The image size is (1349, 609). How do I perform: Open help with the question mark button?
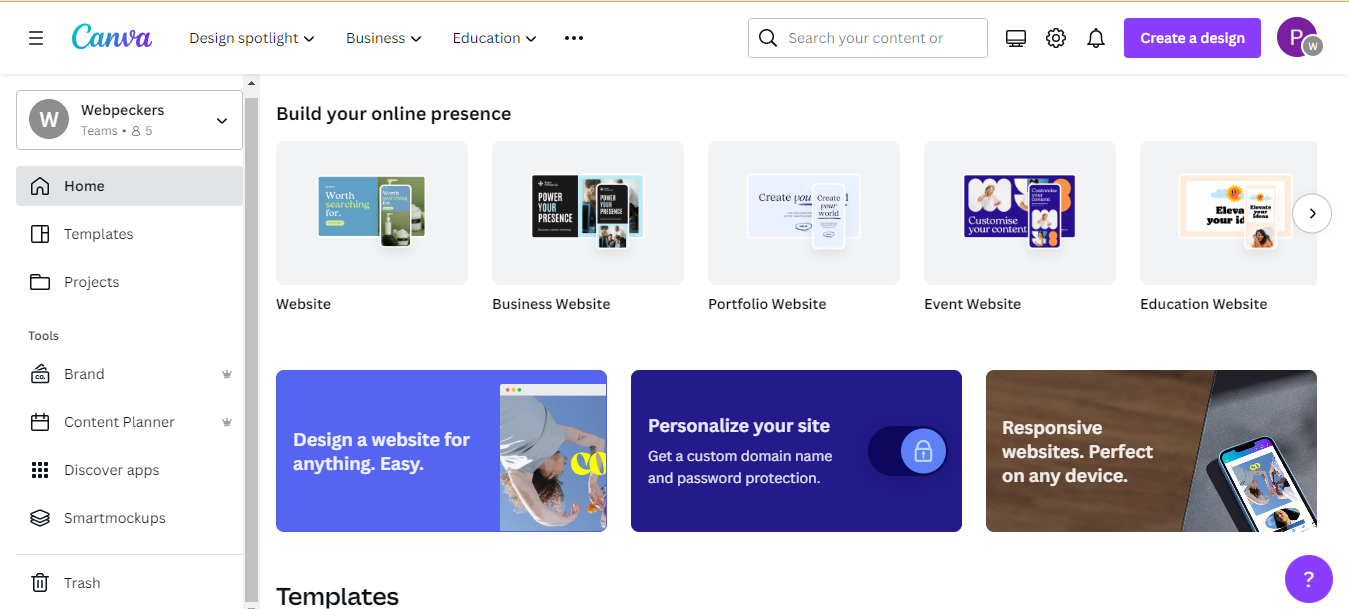coord(1308,579)
